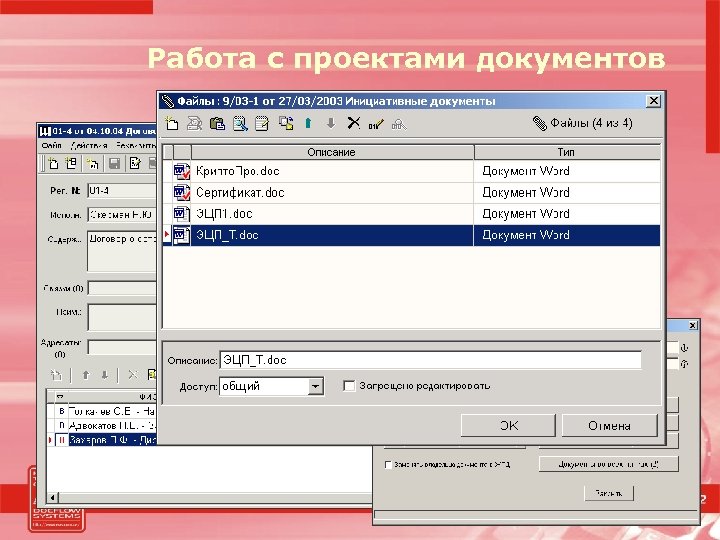Click the OK button
Screen dimensions: 720x540
pyautogui.click(x=508, y=426)
